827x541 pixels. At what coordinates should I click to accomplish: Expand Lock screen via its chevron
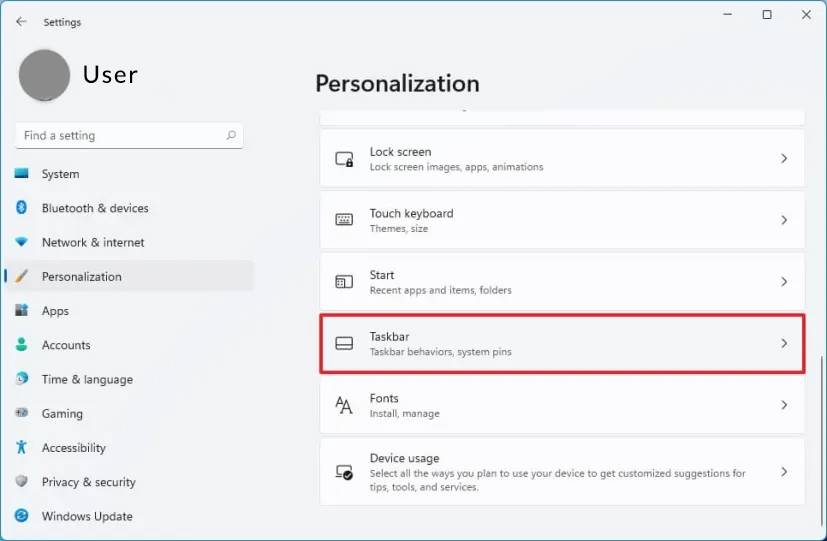[784, 158]
